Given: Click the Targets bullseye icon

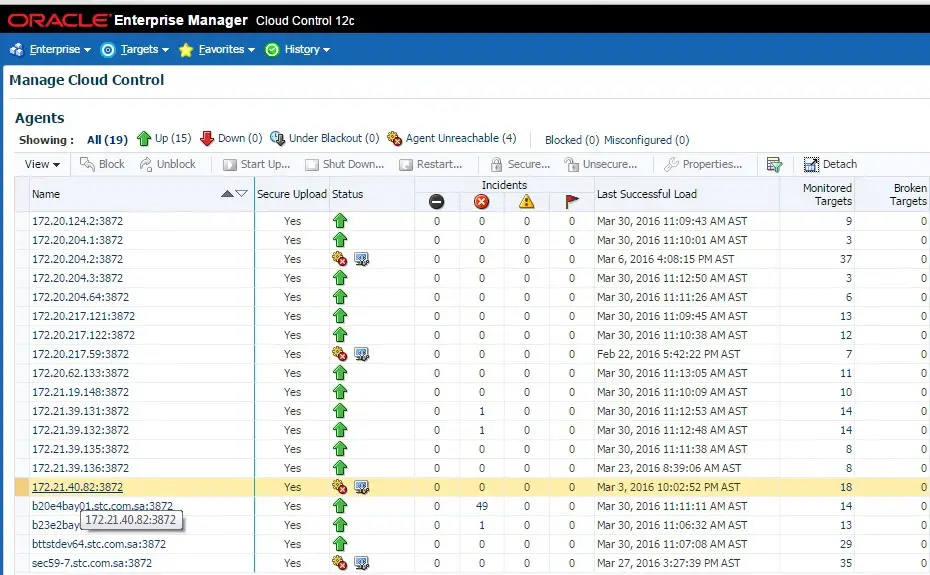Looking at the screenshot, I should tap(108, 50).
